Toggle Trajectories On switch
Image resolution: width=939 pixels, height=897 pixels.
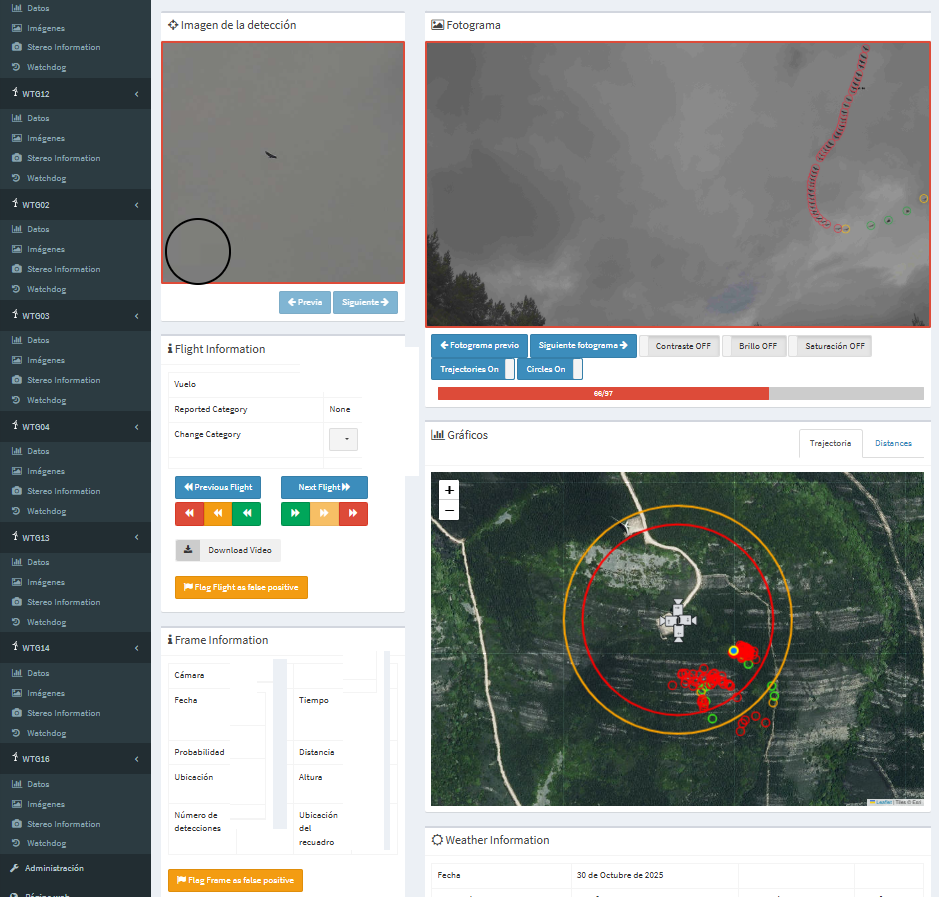tap(473, 369)
